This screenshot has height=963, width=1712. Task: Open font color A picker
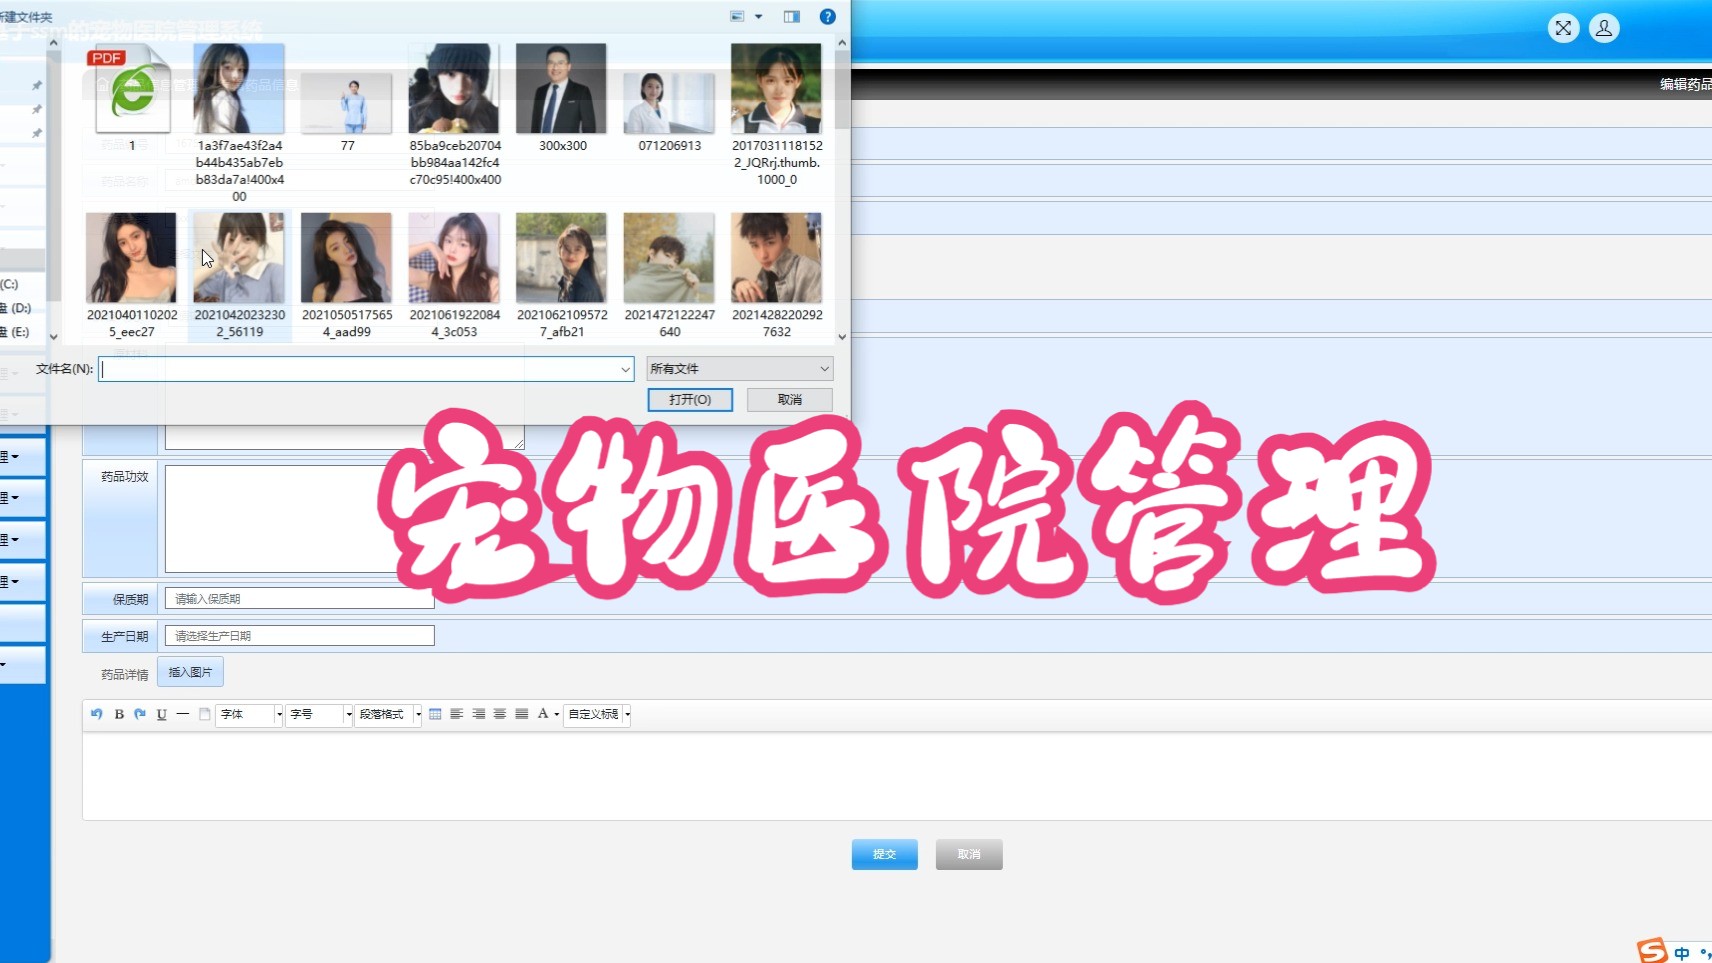pos(543,714)
